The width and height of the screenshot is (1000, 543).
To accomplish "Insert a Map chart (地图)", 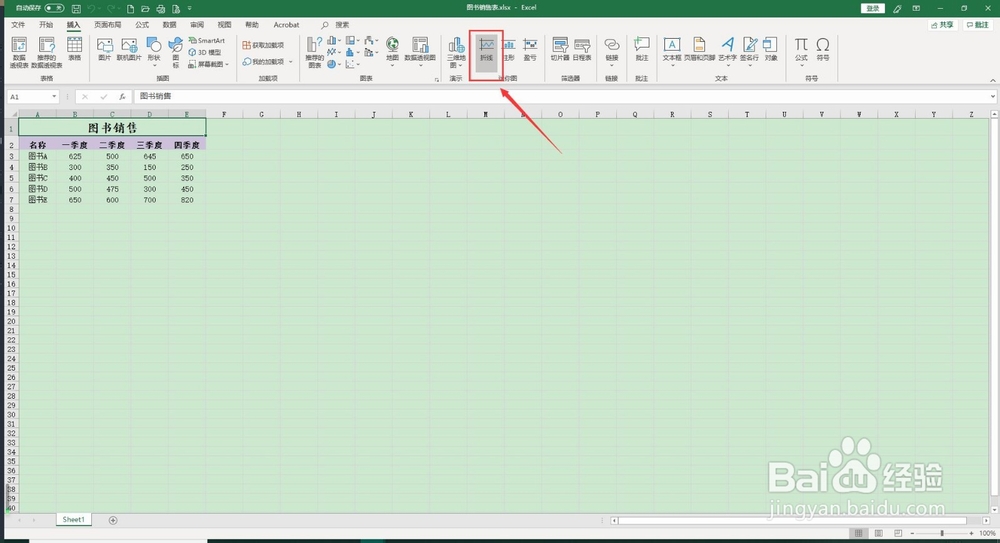I will click(x=392, y=51).
